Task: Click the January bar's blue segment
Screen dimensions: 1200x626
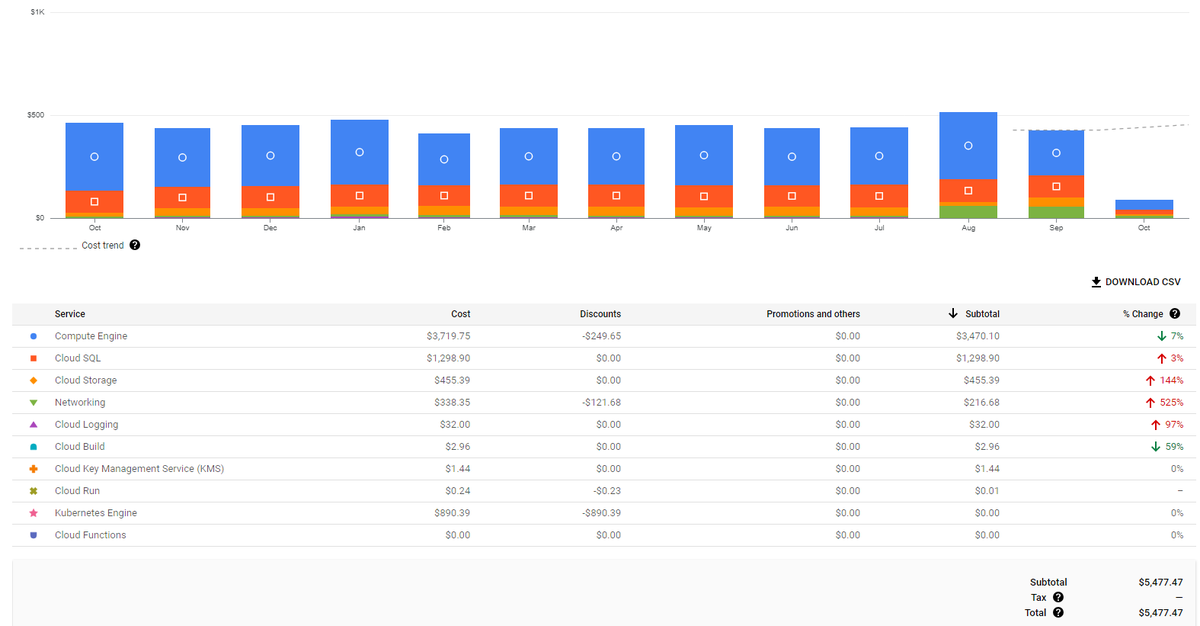Action: point(359,152)
